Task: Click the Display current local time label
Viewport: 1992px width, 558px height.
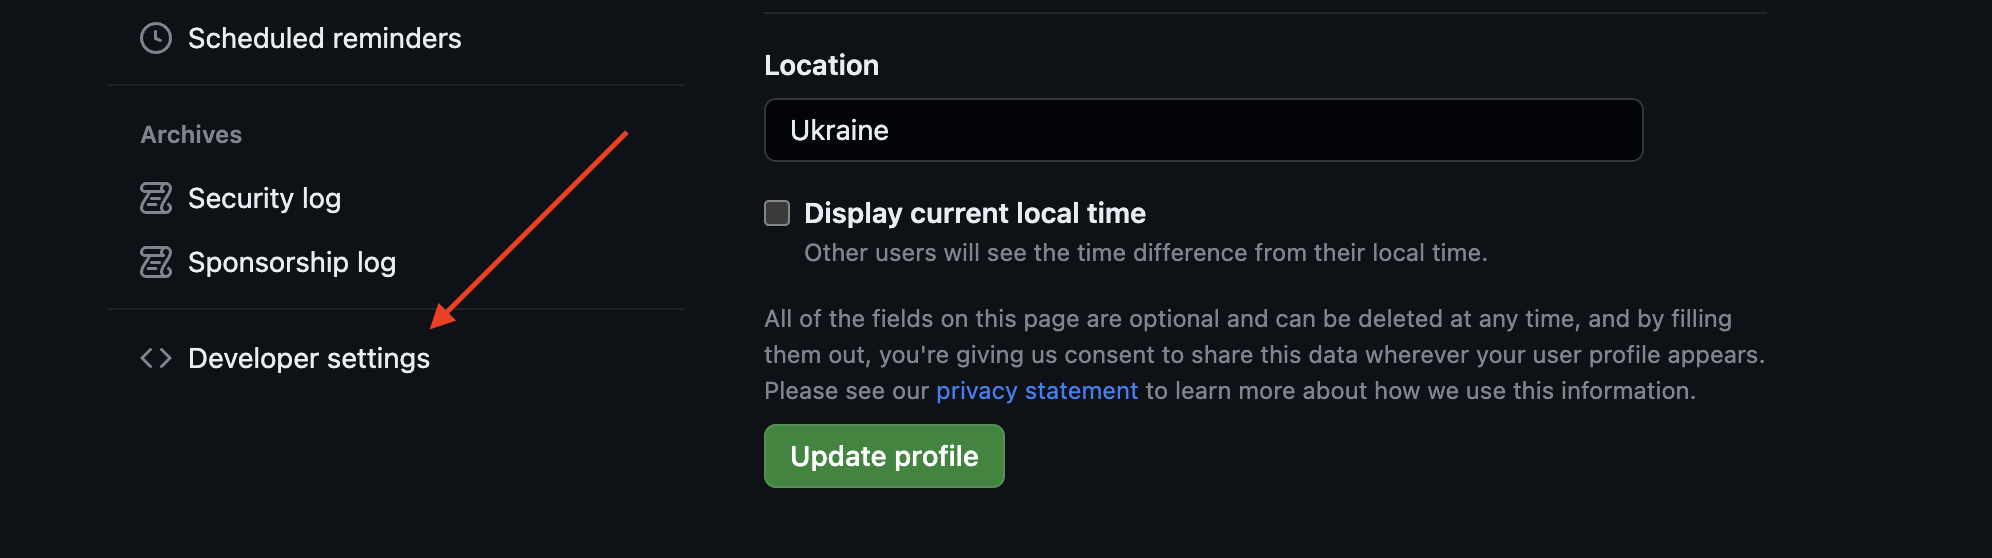Action: 974,213
